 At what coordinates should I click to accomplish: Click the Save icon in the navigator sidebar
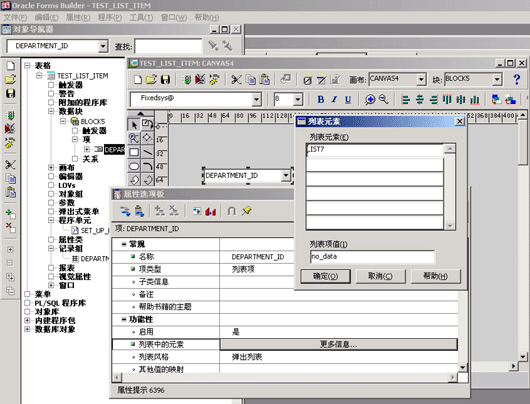coord(10,94)
